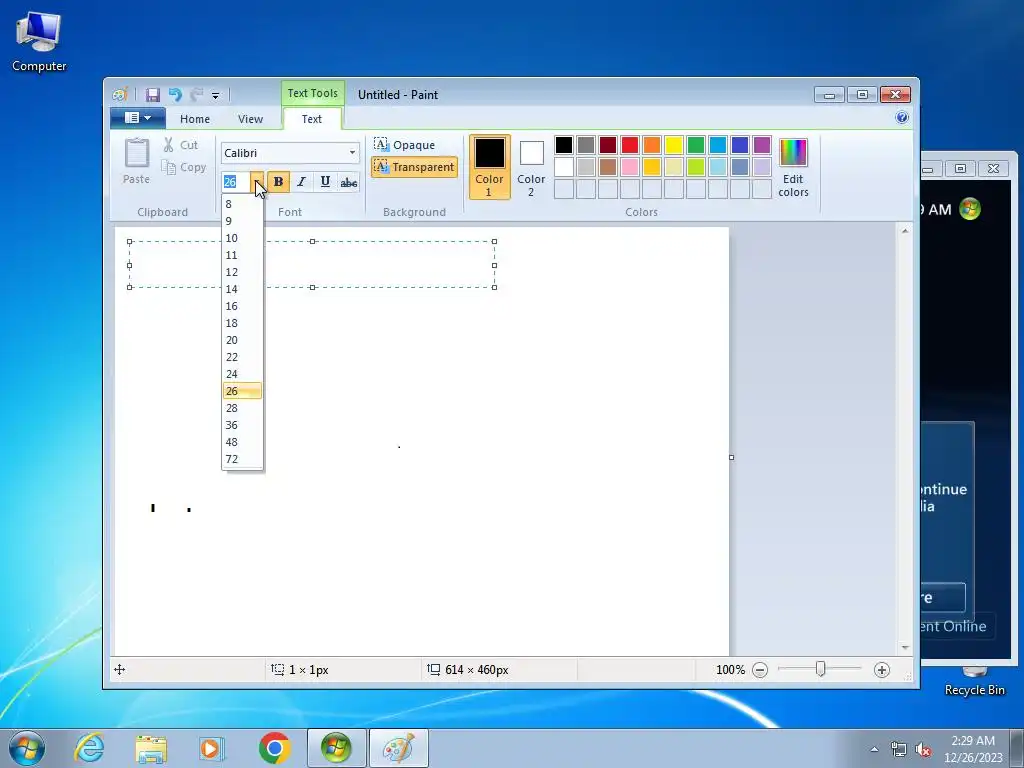Collapse the font size dropdown arrow
1024x768 pixels.
257,182
